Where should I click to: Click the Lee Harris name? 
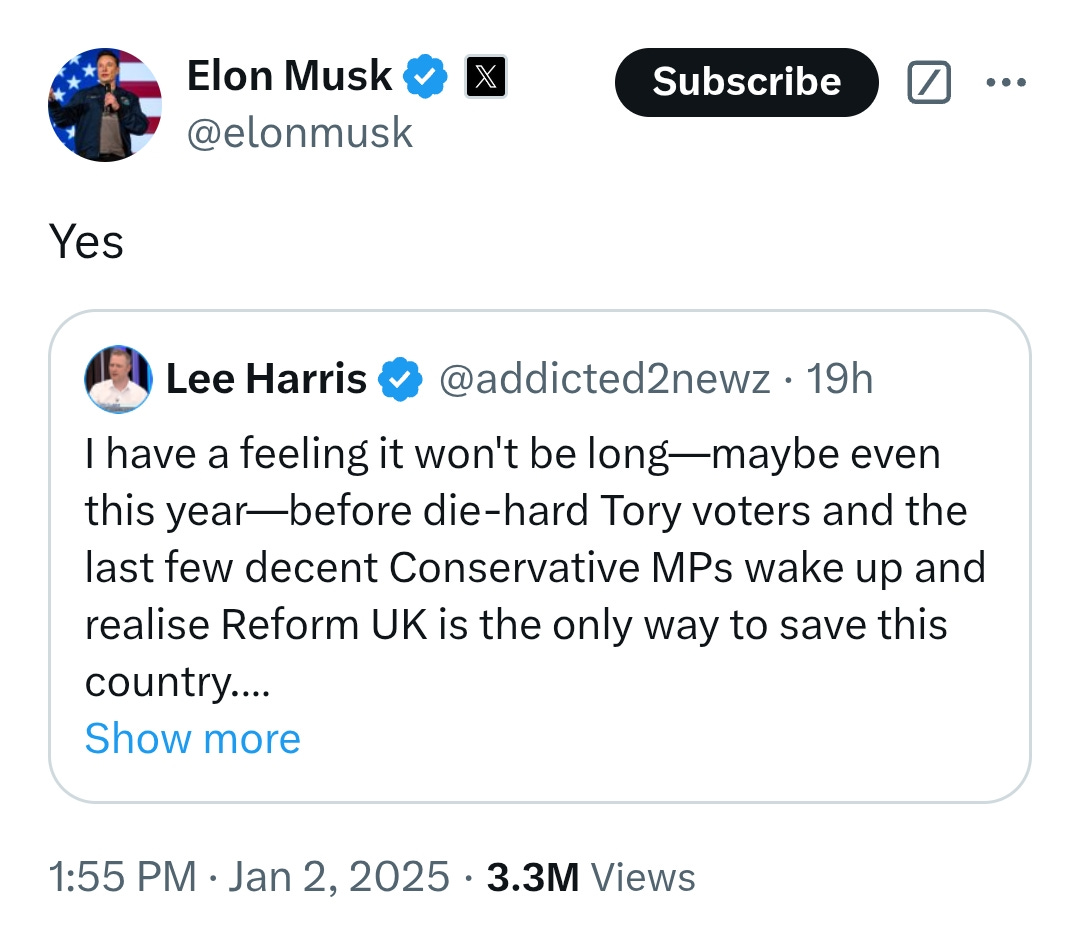pos(266,380)
